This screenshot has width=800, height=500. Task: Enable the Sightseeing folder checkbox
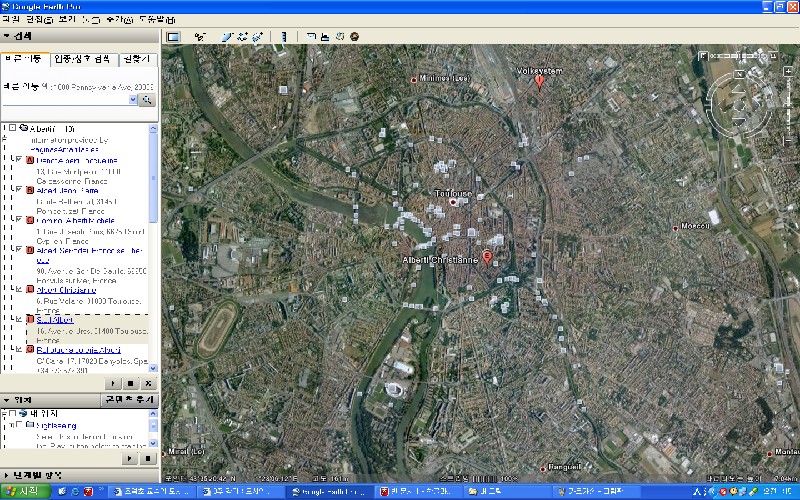[x=18, y=425]
